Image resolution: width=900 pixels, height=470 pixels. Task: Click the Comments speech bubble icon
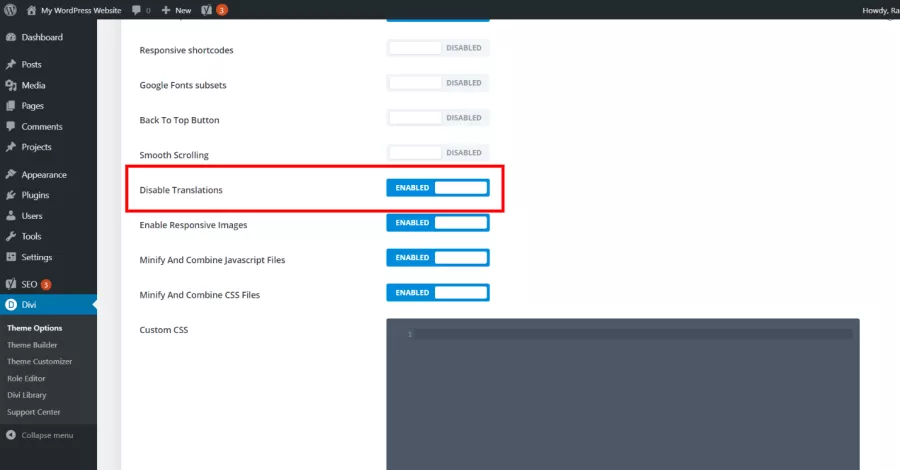pyautogui.click(x=11, y=126)
